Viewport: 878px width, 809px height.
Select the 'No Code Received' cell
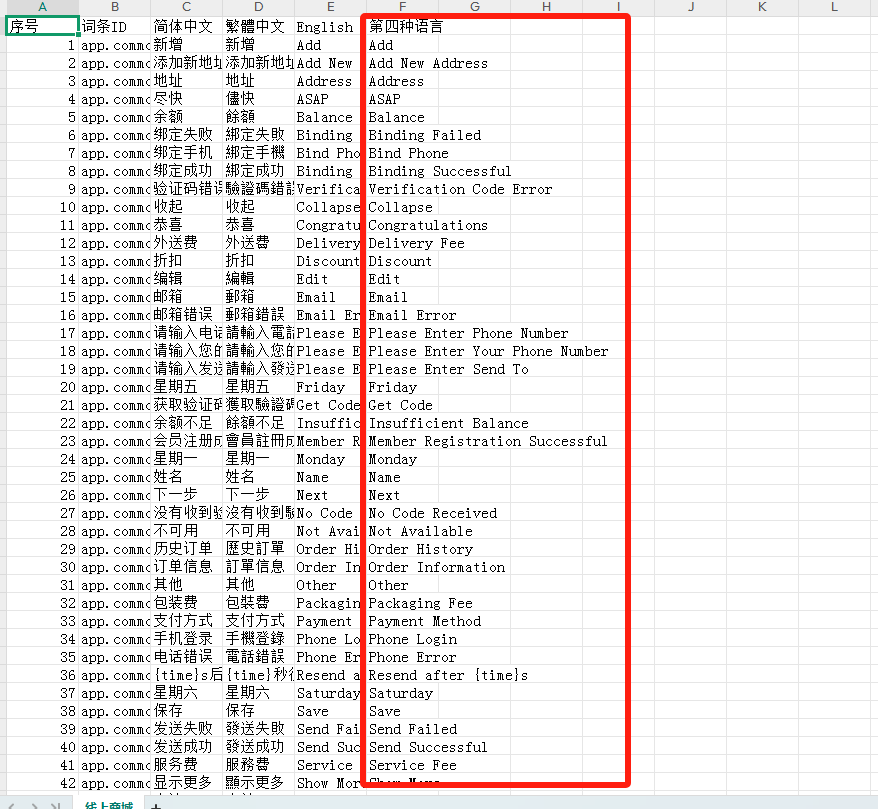click(x=402, y=513)
